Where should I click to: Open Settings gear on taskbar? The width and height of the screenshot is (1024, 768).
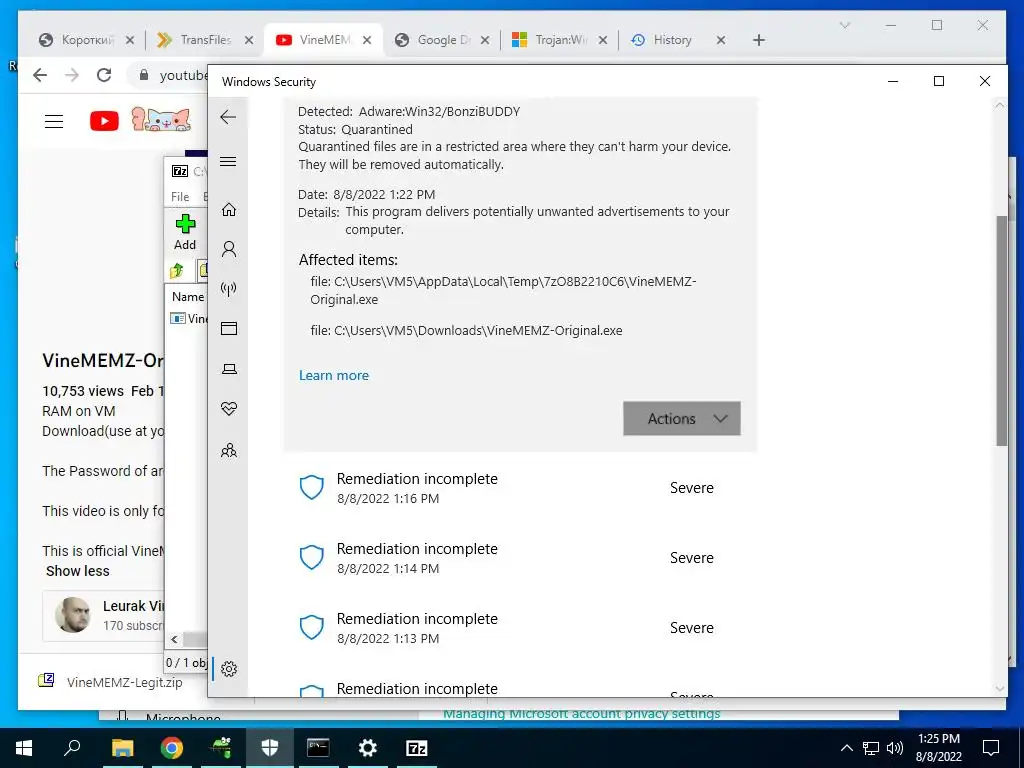click(x=368, y=748)
